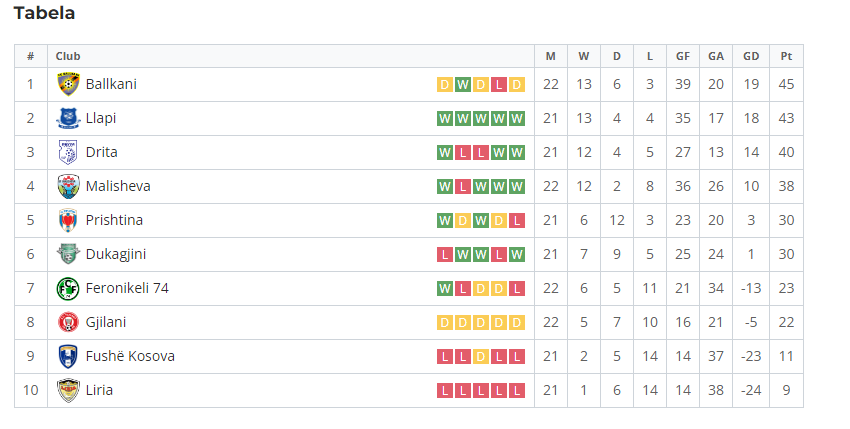Click the Malisheva club crest
This screenshot has height=429, width=850.
coord(68,187)
